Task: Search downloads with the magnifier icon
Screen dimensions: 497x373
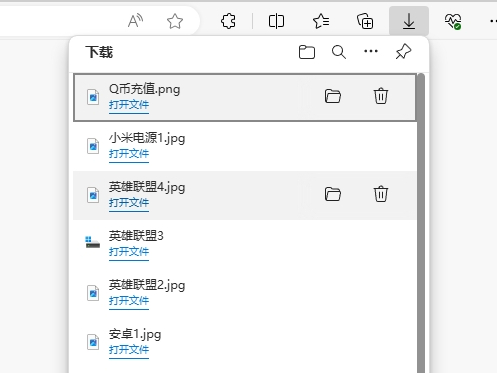Action: click(x=339, y=52)
